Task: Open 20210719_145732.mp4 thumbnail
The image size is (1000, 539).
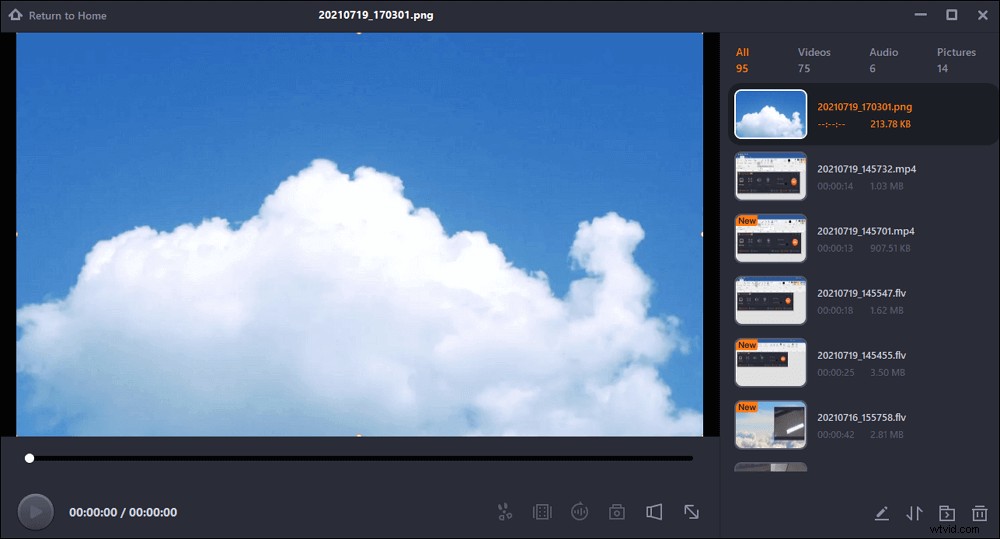Action: click(x=770, y=176)
